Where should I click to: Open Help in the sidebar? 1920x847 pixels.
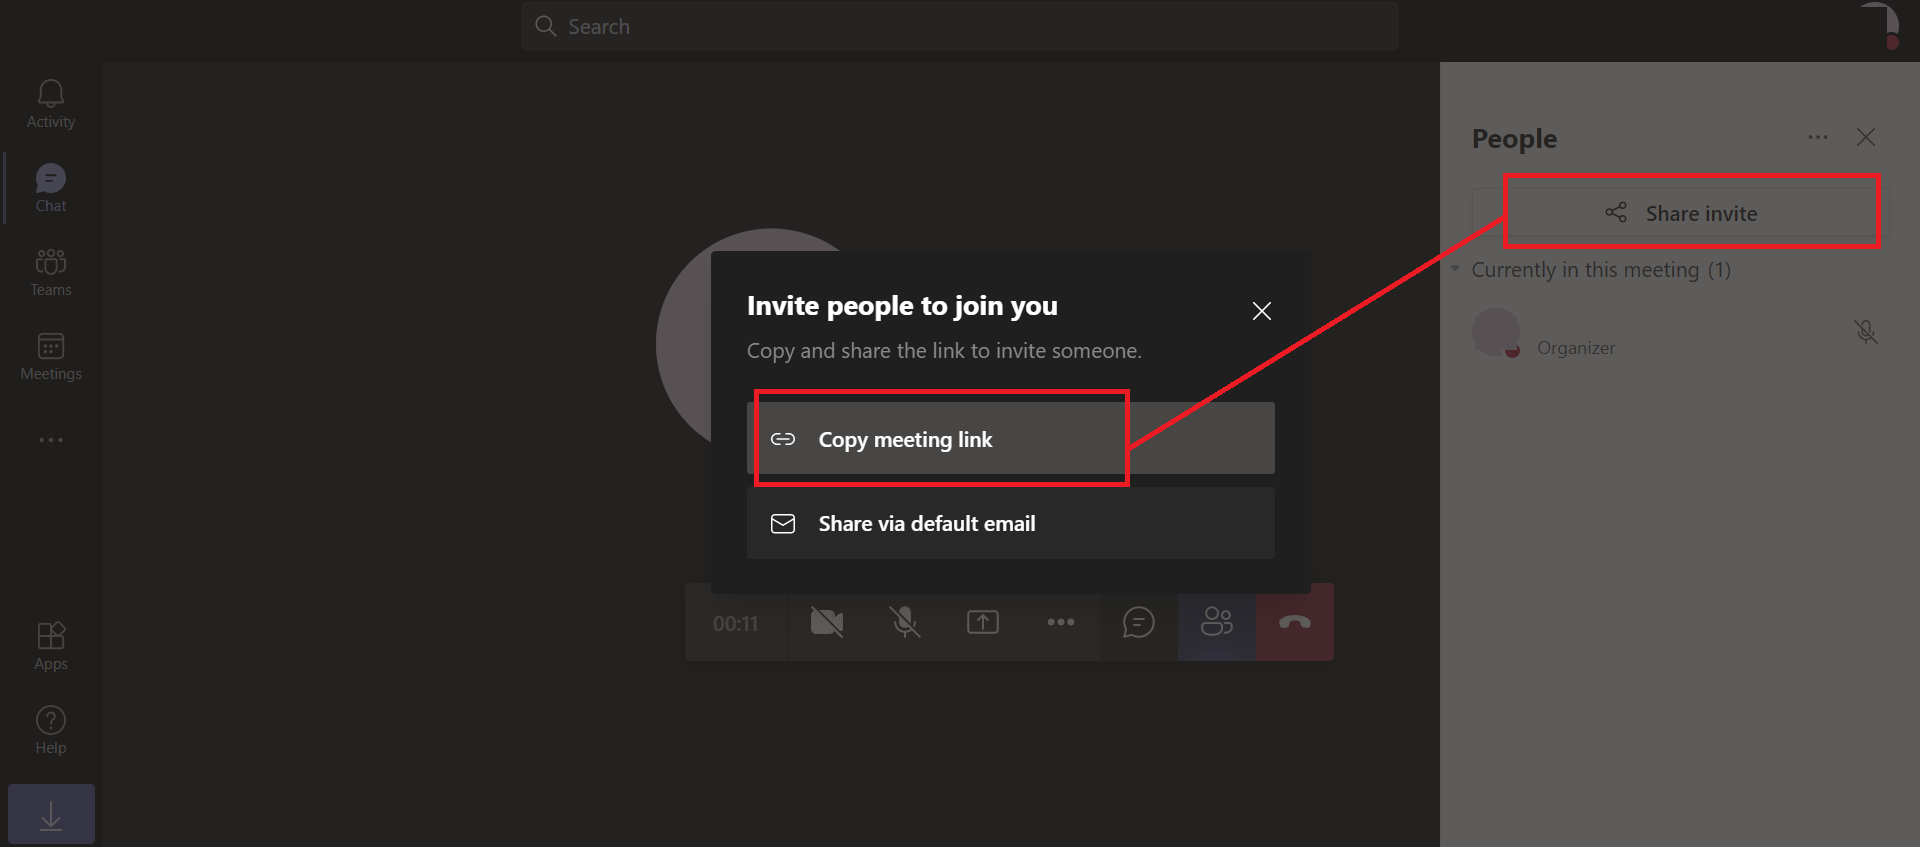[x=51, y=730]
